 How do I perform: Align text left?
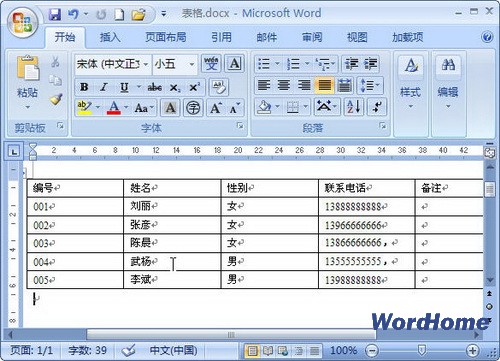(264, 85)
